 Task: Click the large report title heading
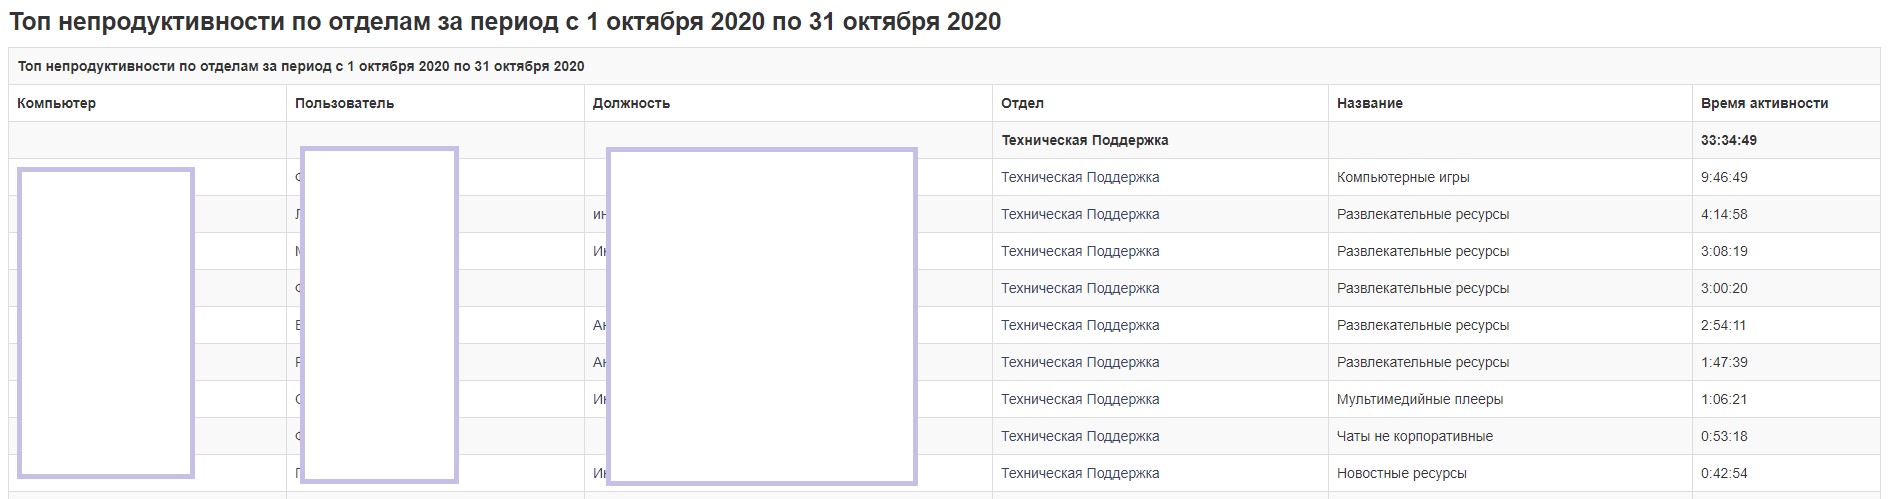(505, 22)
